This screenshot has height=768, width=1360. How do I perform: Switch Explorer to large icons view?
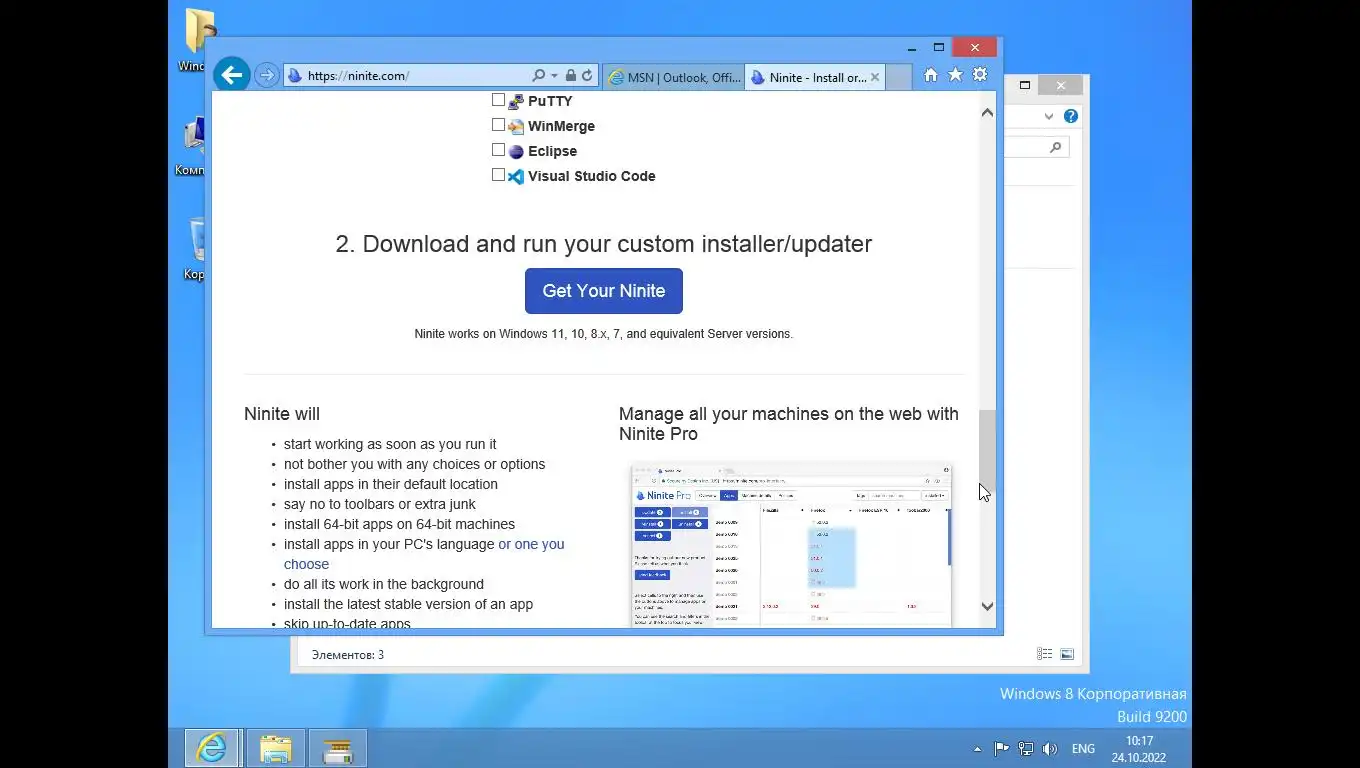[1067, 654]
